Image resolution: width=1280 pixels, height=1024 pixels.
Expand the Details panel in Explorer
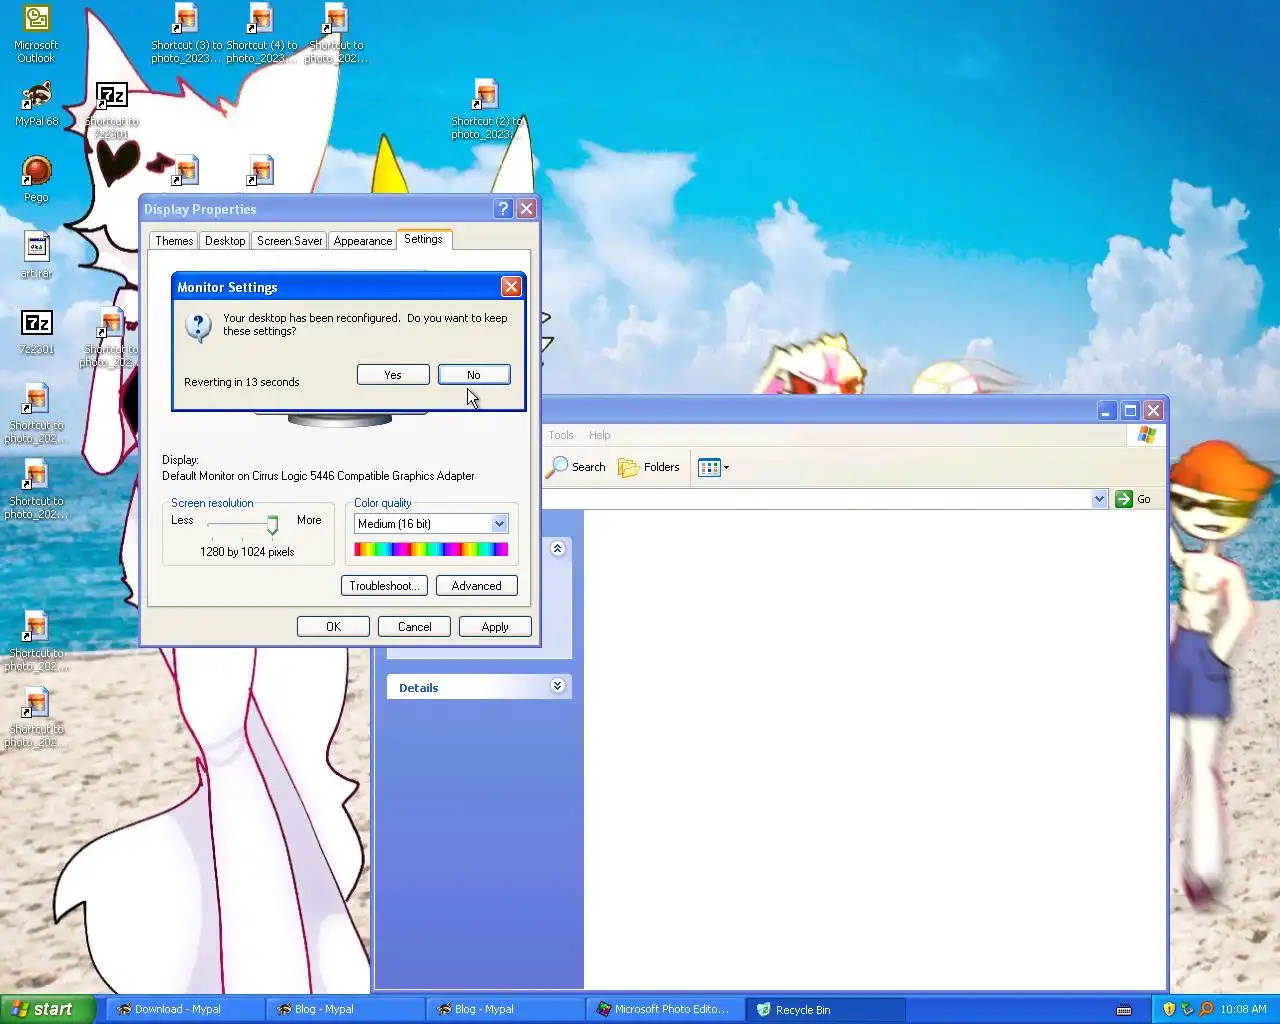tap(558, 686)
